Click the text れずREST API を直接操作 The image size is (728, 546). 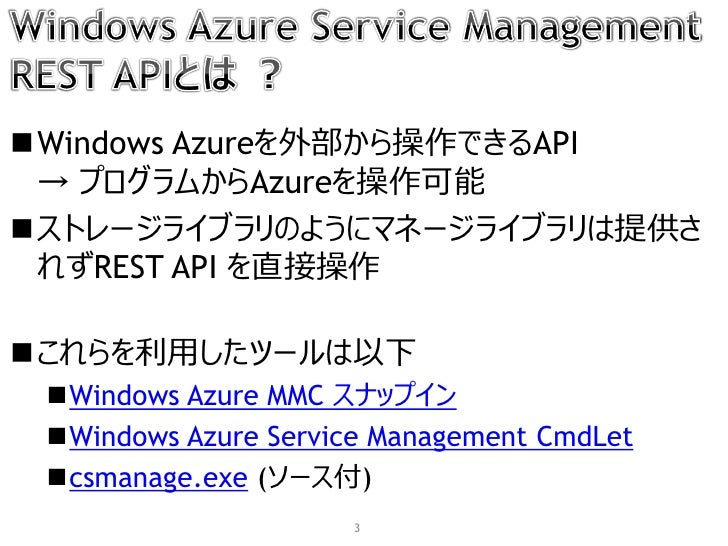tap(208, 266)
